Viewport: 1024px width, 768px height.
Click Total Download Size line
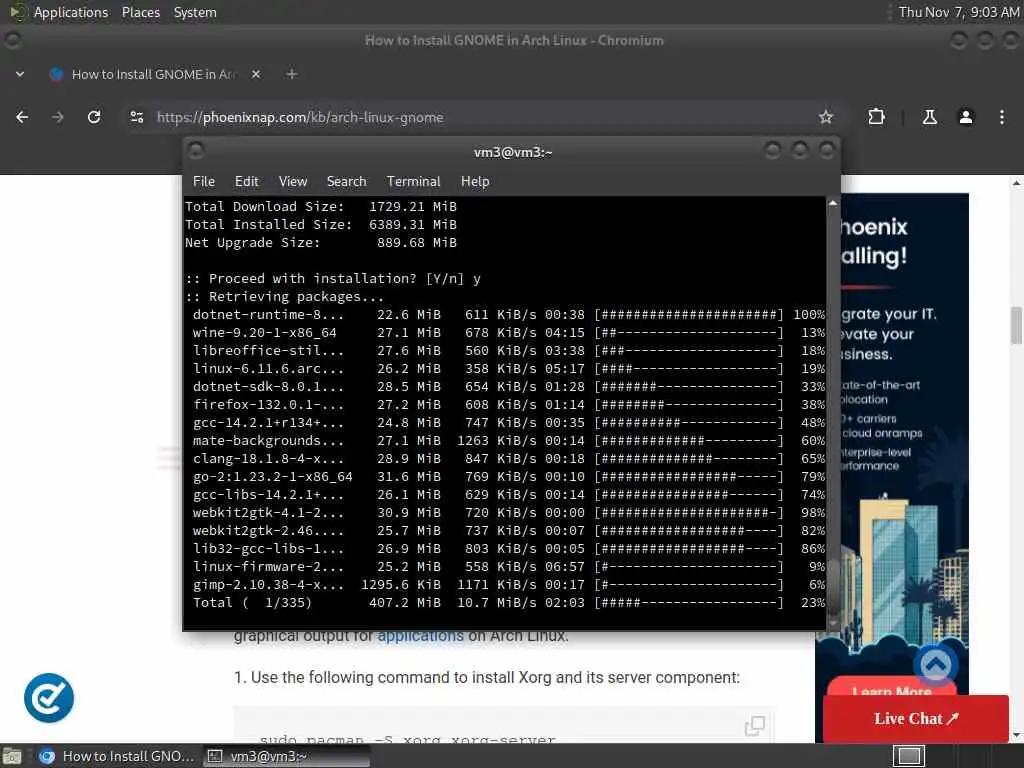pos(321,206)
